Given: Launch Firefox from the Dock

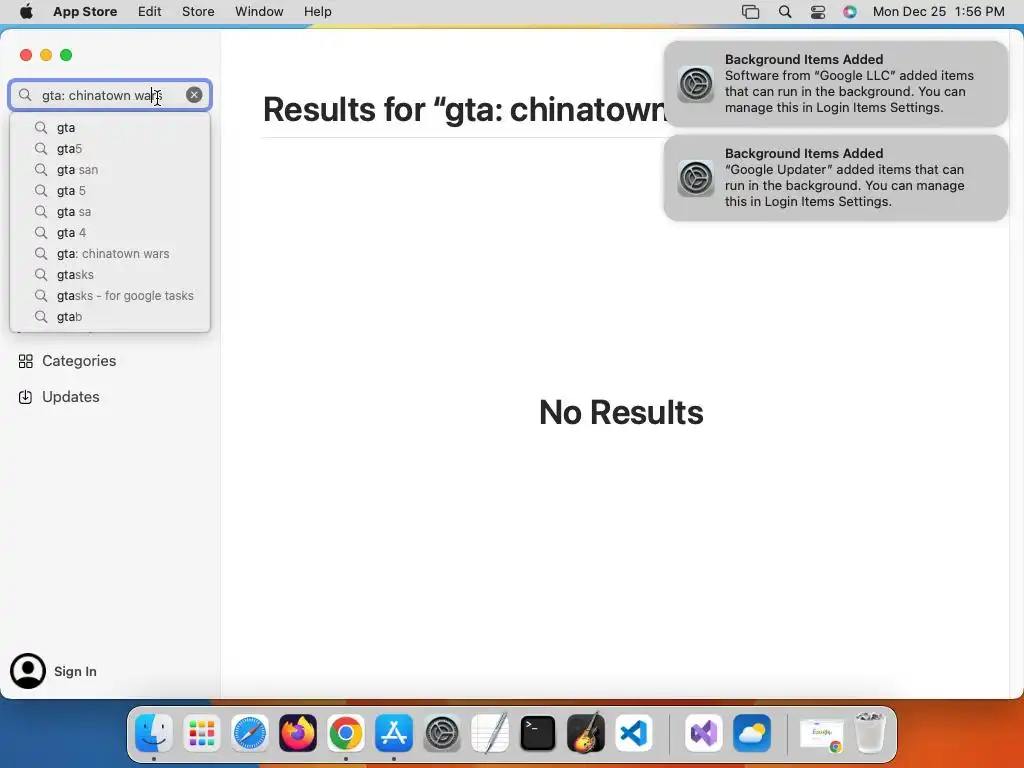Looking at the screenshot, I should (x=298, y=733).
